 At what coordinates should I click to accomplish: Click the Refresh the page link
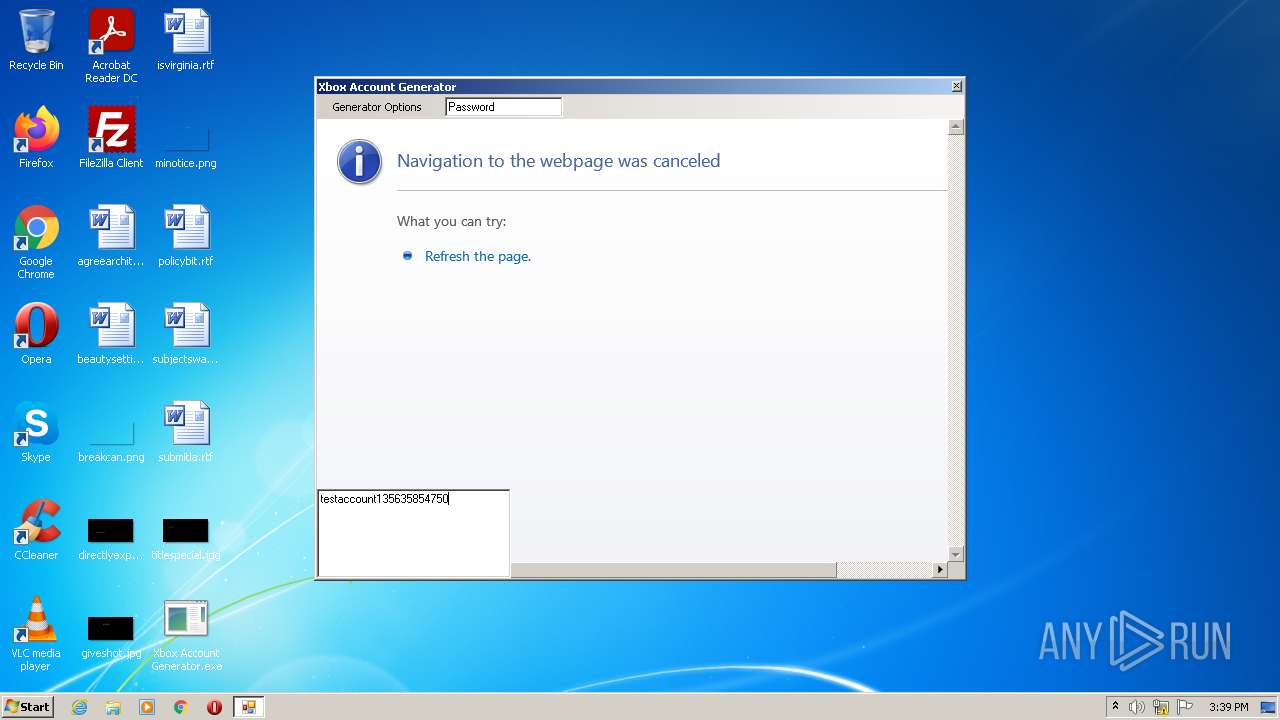tap(478, 257)
